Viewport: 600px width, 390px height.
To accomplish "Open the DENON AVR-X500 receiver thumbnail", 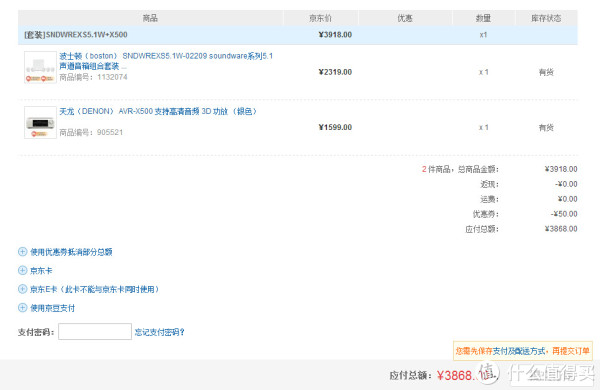I will [40, 122].
